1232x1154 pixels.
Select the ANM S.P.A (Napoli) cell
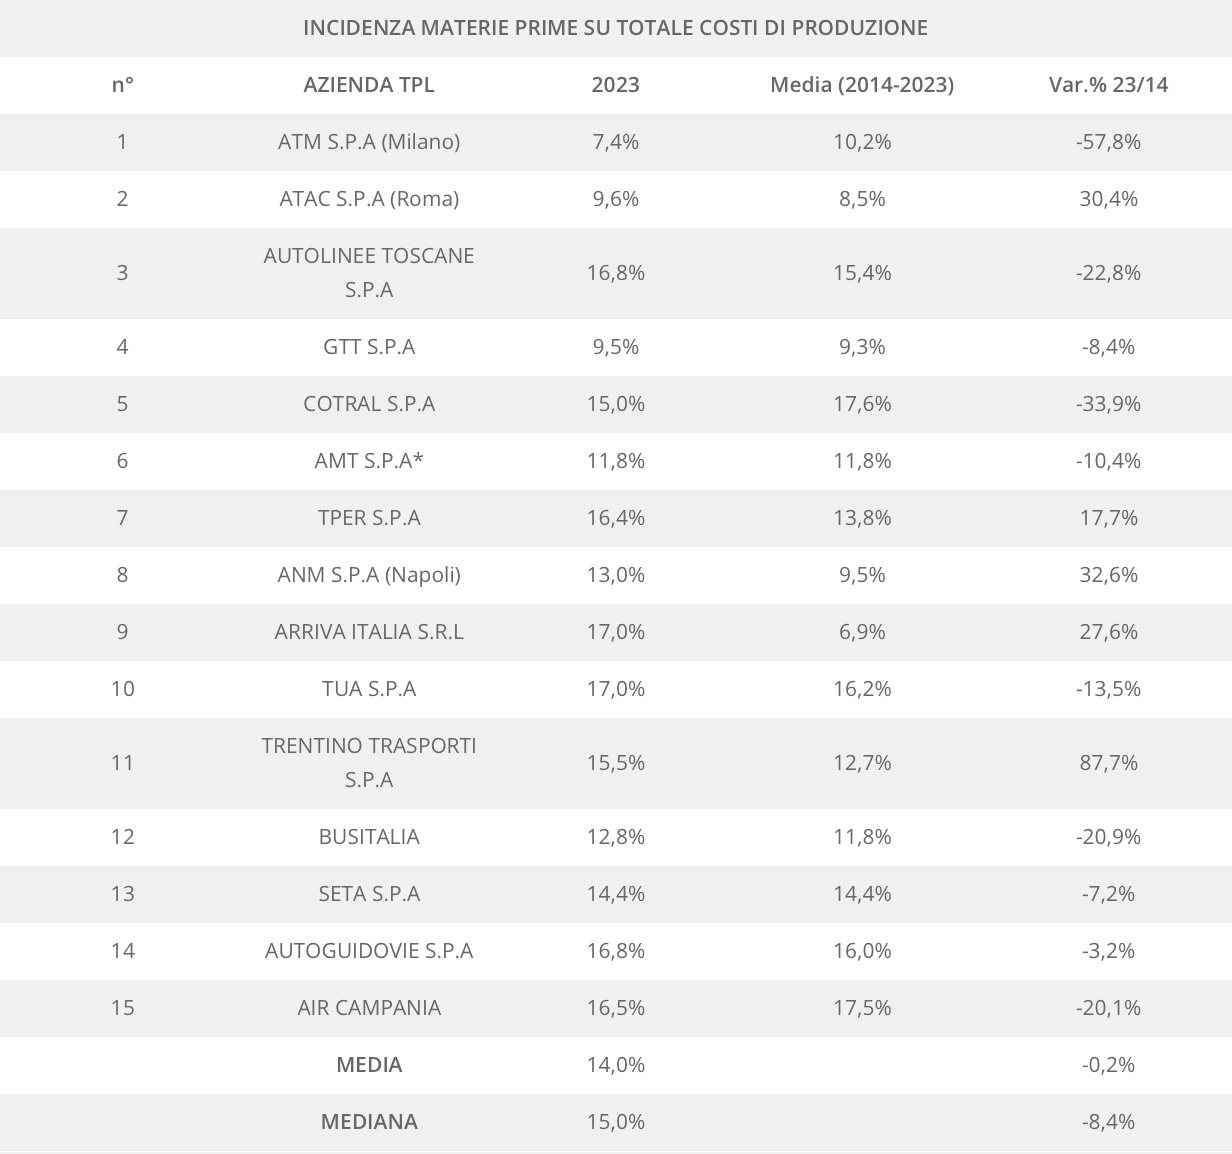coord(369,575)
